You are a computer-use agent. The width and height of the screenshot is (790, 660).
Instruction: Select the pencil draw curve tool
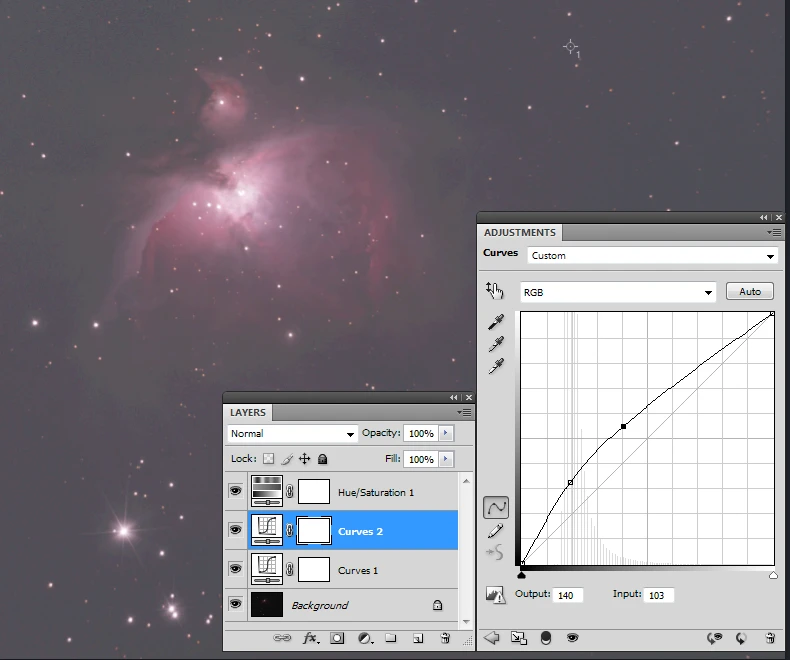(496, 531)
